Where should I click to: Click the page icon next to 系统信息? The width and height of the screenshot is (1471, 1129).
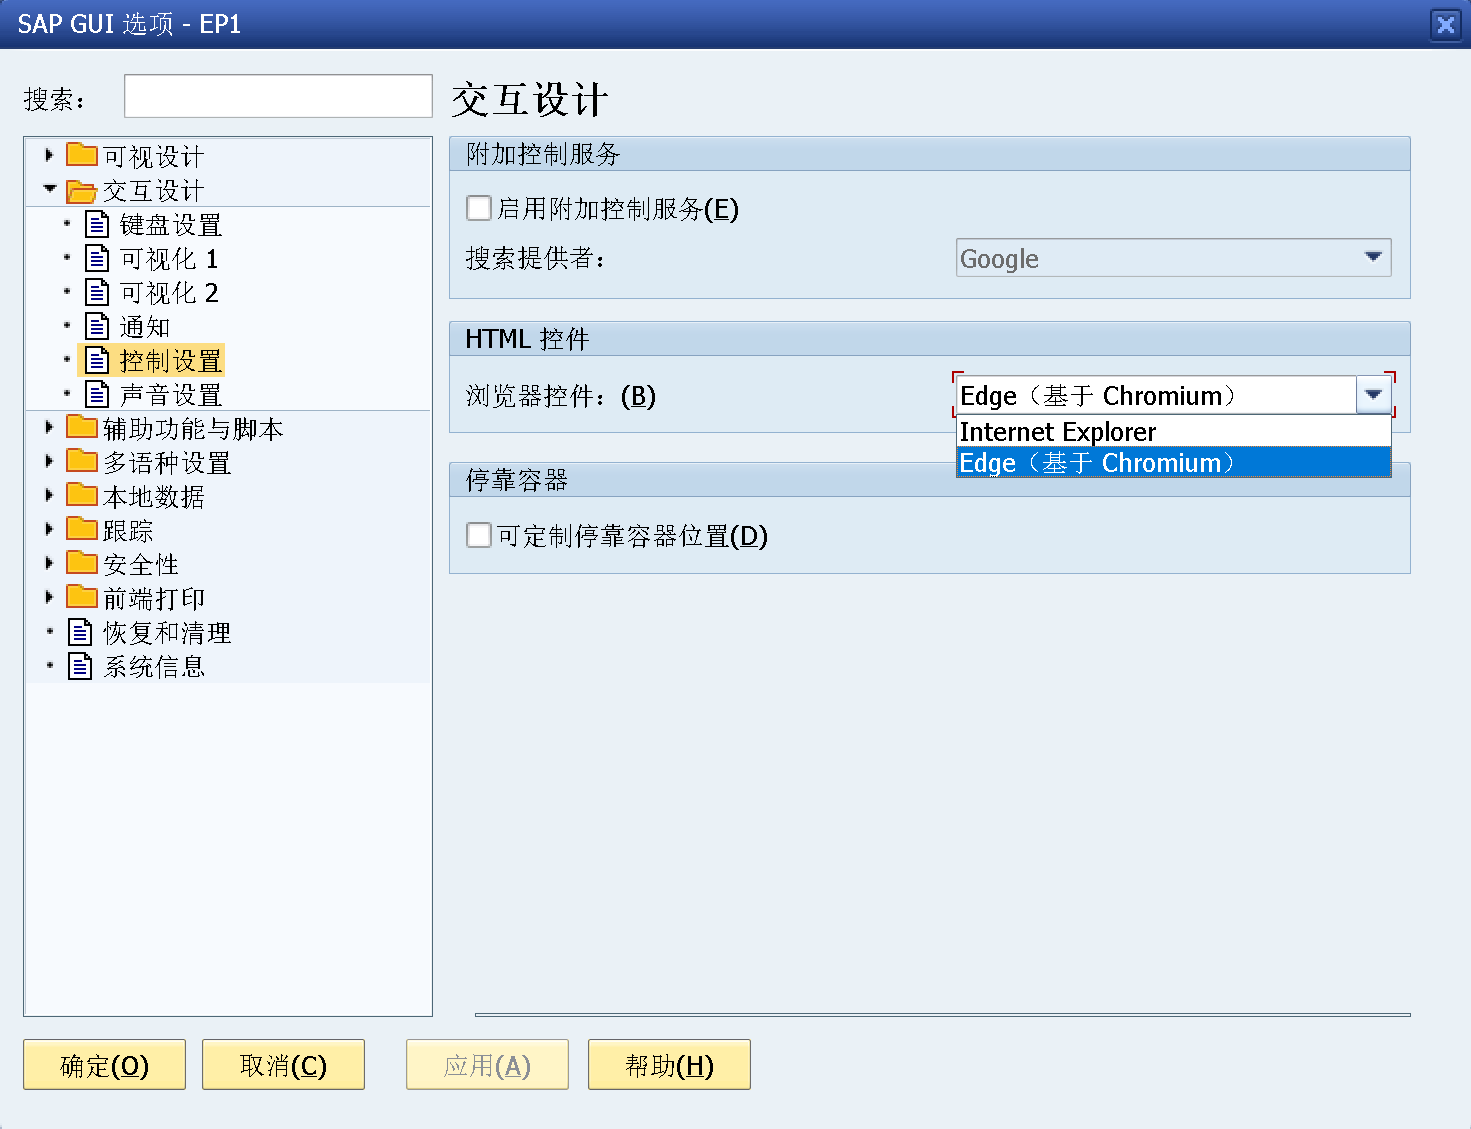(80, 665)
